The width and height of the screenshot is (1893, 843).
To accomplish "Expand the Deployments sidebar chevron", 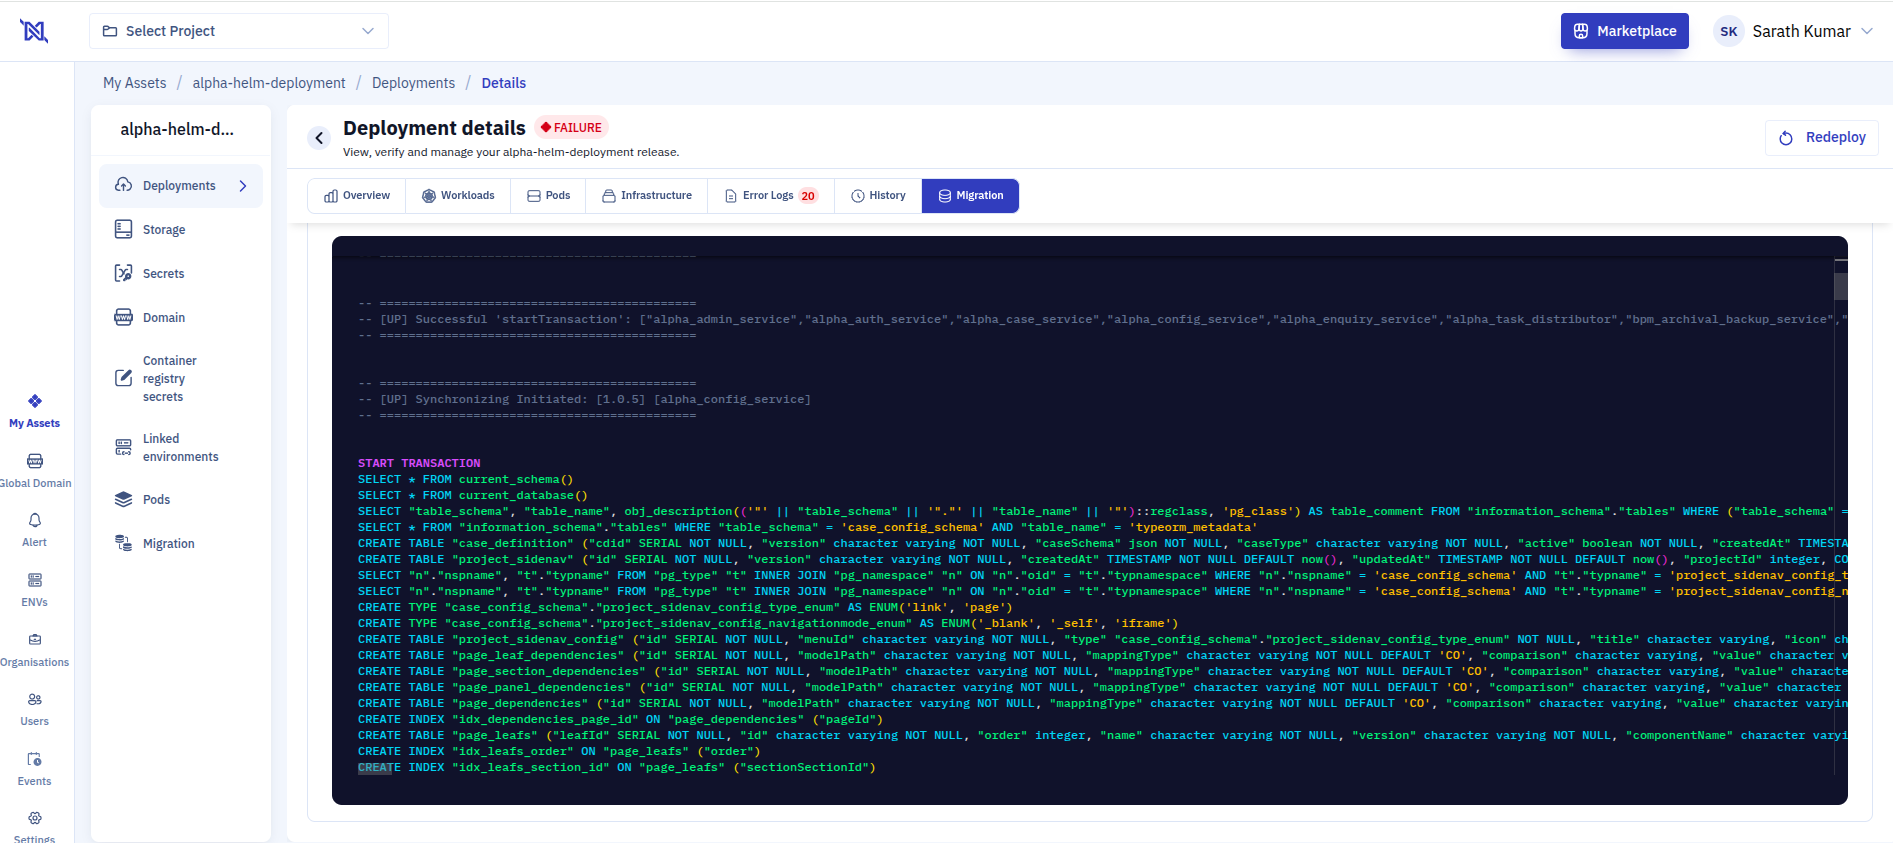I will click(243, 186).
